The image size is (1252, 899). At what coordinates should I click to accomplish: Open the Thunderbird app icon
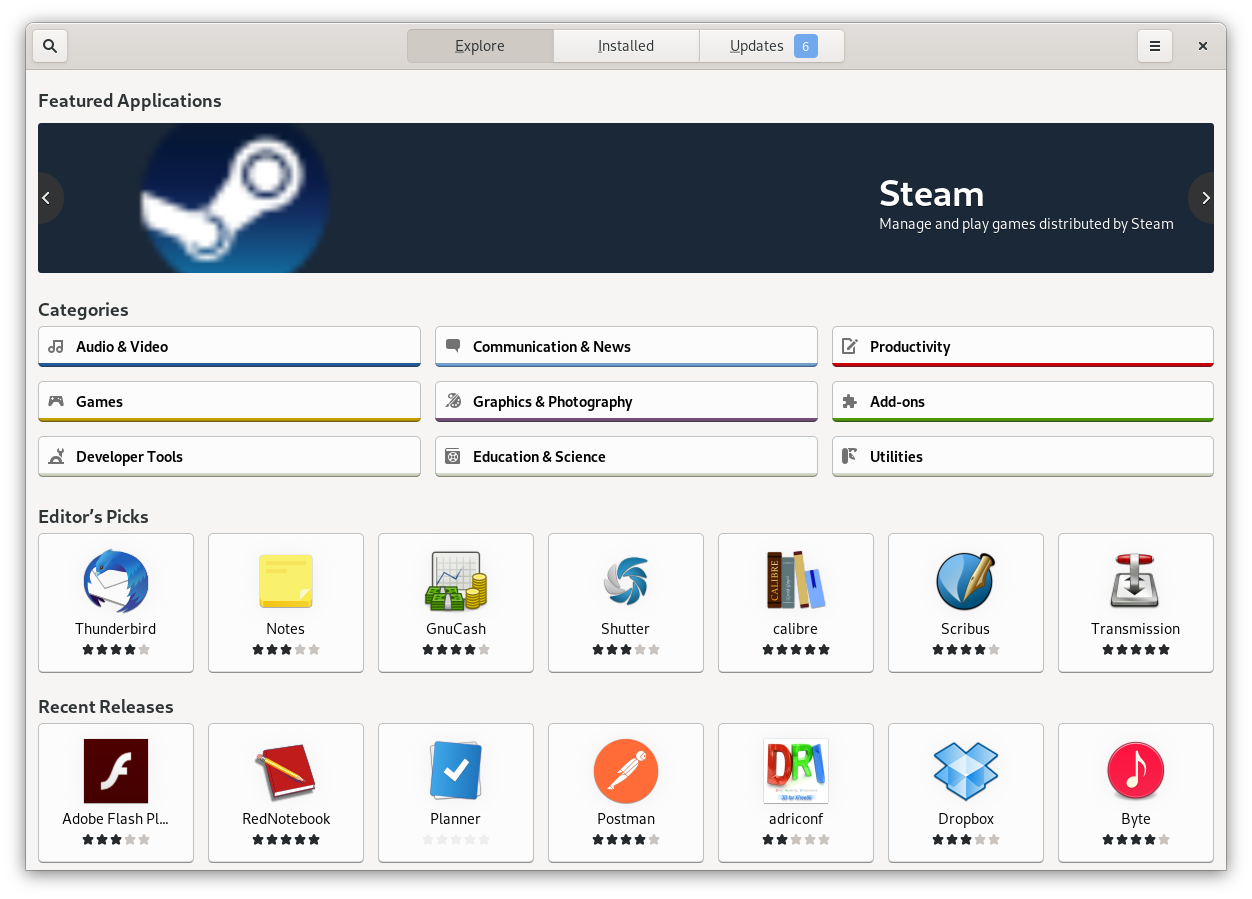pyautogui.click(x=116, y=581)
